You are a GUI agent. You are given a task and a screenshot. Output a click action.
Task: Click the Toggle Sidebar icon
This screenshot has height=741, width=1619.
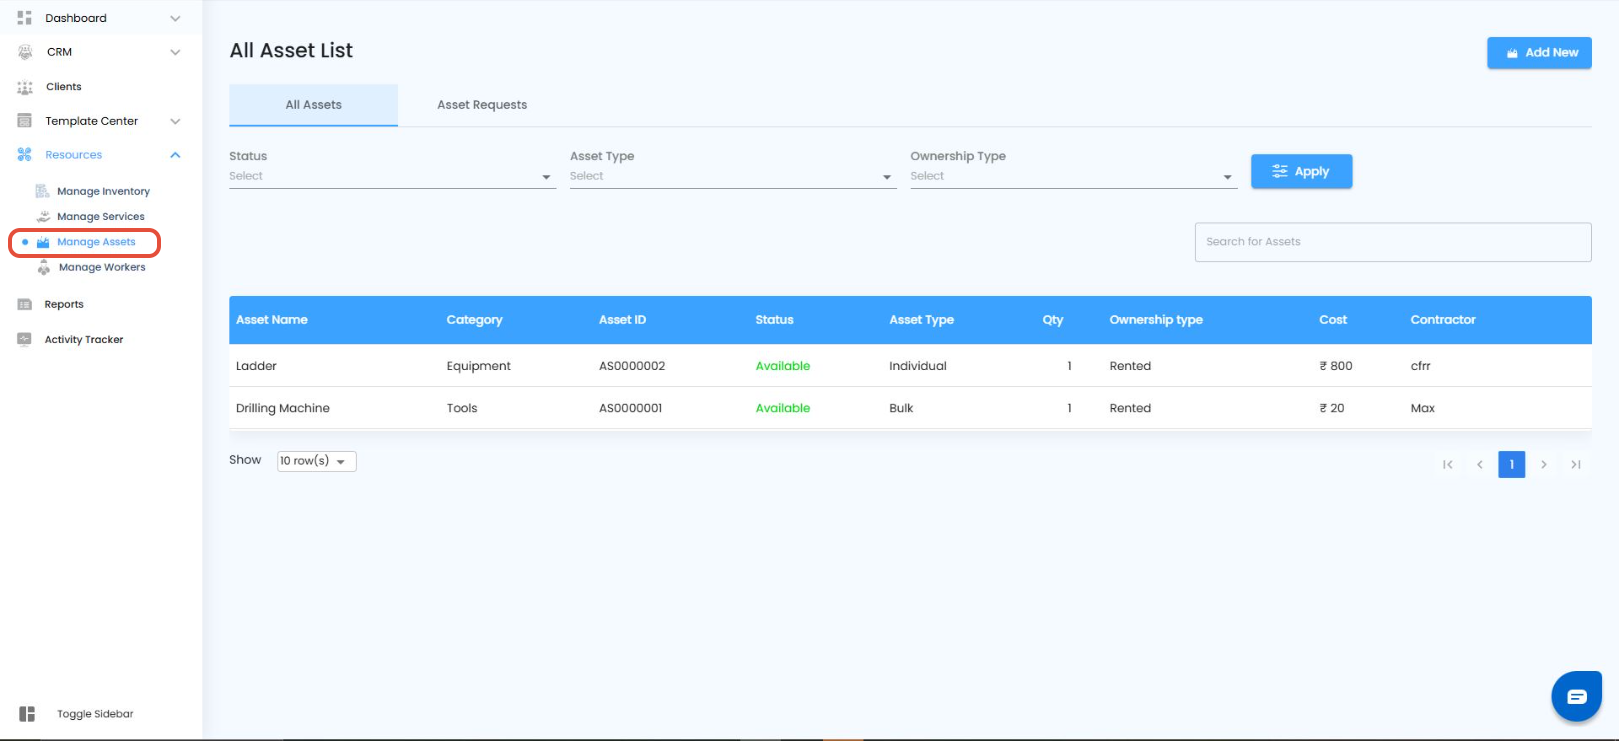click(27, 714)
